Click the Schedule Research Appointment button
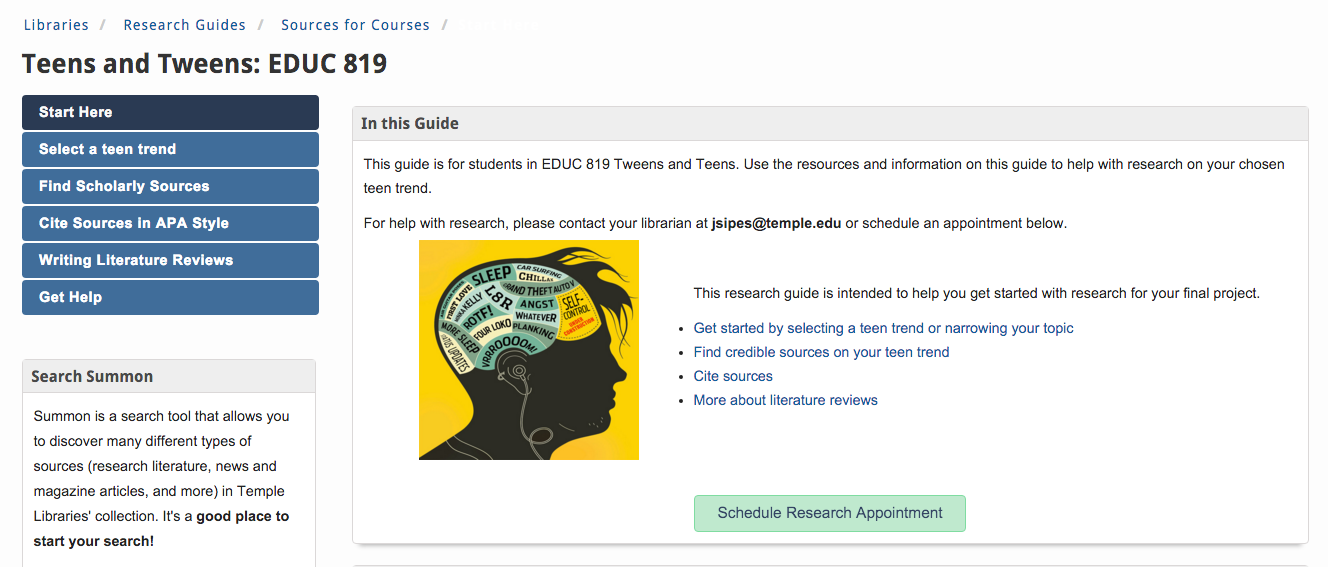The width and height of the screenshot is (1328, 567). coord(829,513)
